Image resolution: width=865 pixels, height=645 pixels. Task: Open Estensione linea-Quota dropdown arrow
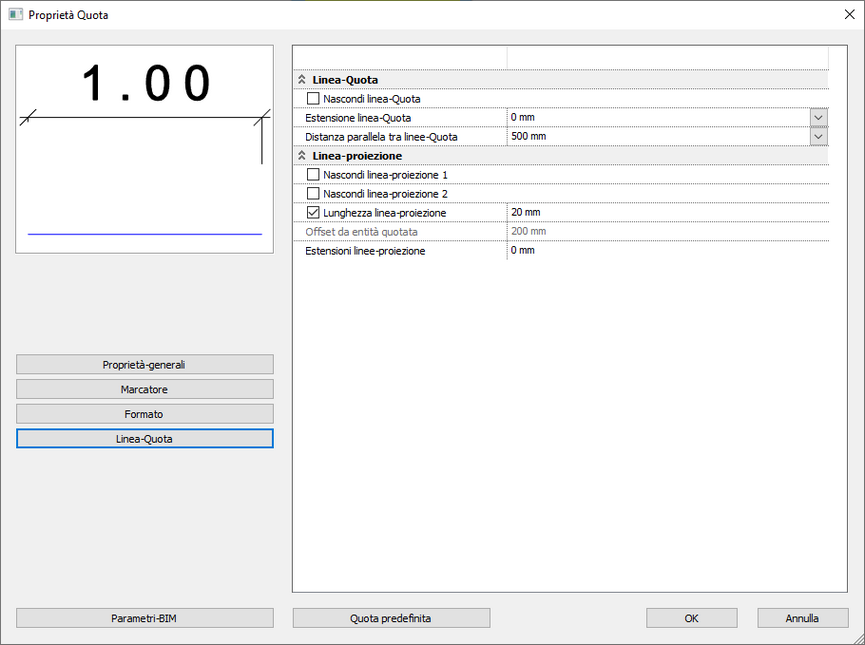click(x=819, y=118)
